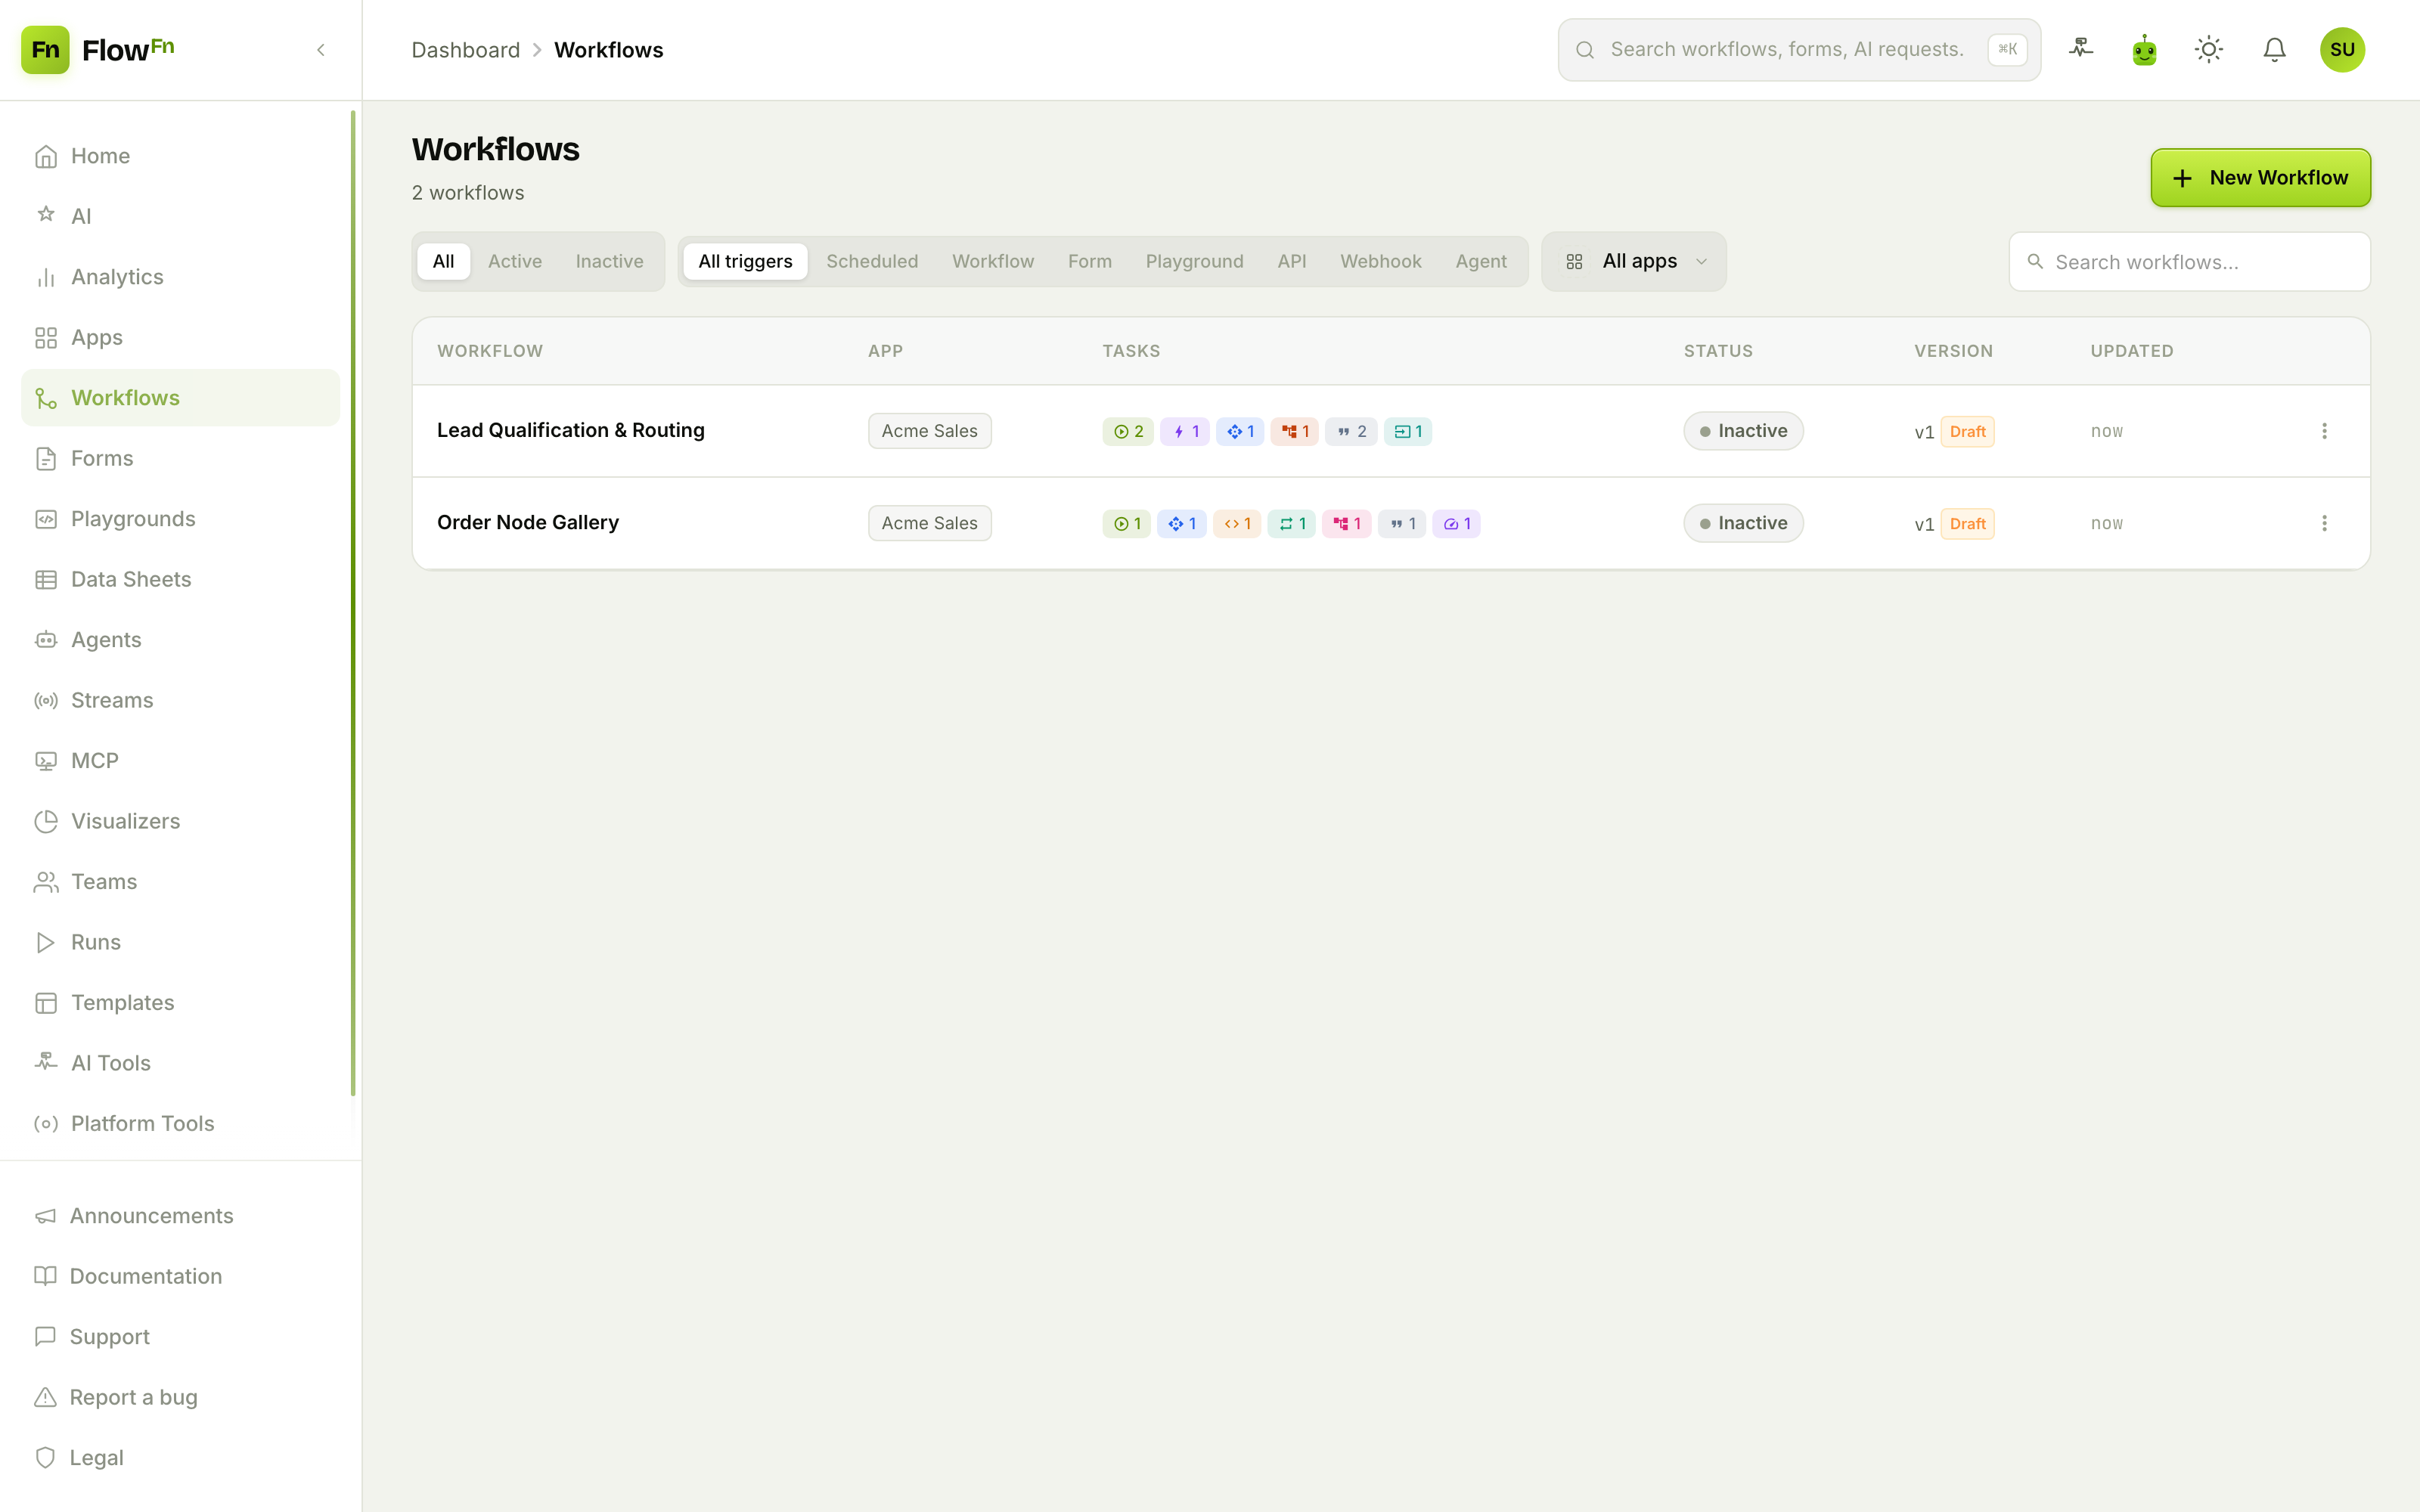Filter by API trigger

coord(1292,261)
